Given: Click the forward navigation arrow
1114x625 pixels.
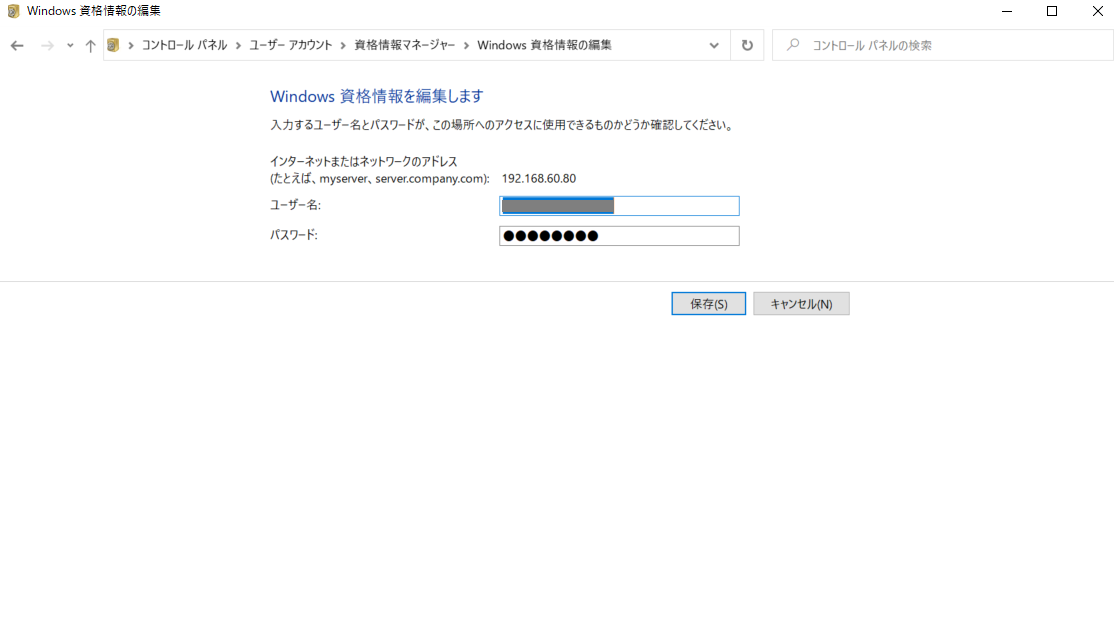Looking at the screenshot, I should (47, 45).
